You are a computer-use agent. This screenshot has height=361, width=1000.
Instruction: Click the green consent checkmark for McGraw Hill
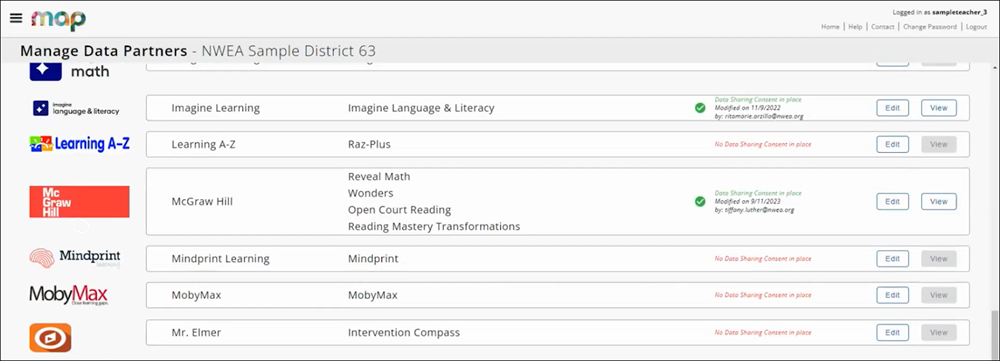click(700, 202)
